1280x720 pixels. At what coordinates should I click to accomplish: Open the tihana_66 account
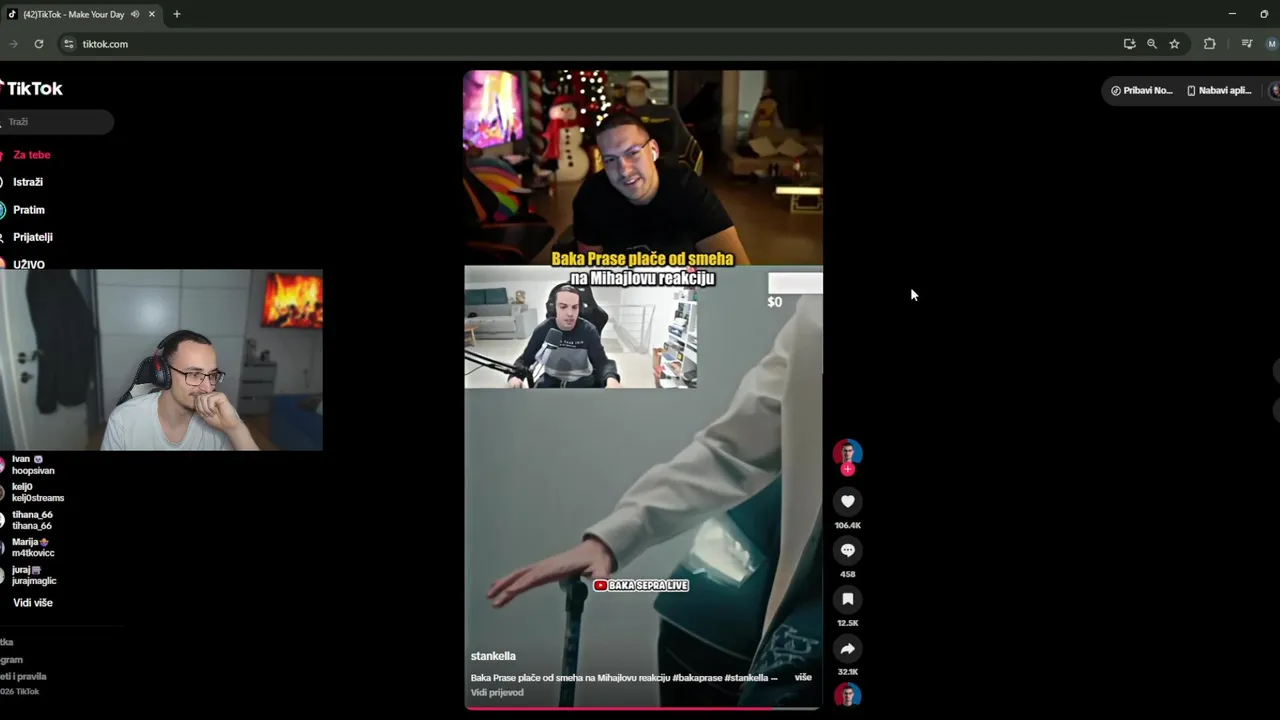[x=31, y=520]
